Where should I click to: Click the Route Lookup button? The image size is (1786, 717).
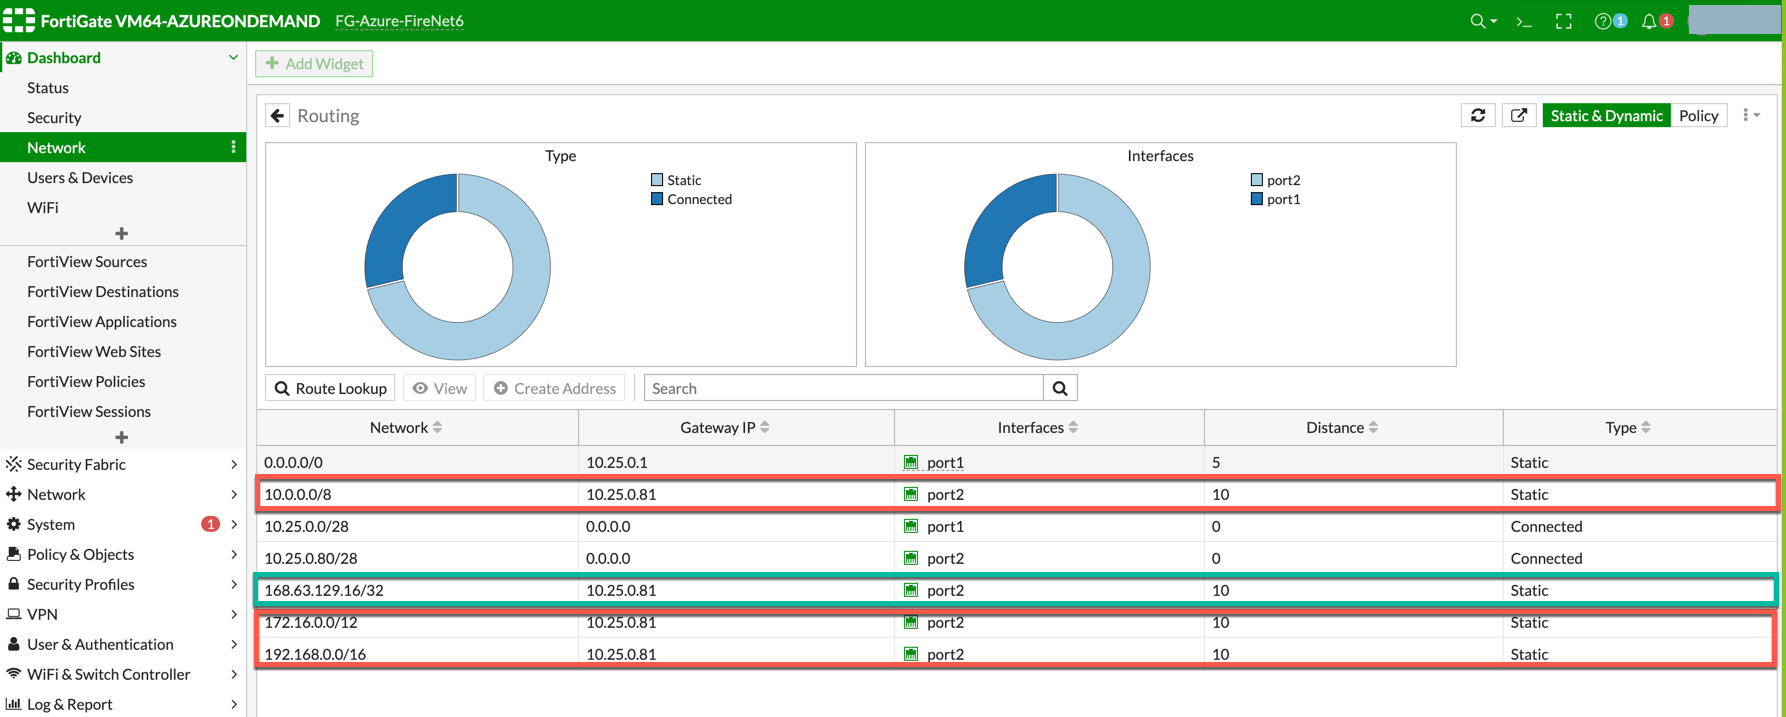[331, 388]
